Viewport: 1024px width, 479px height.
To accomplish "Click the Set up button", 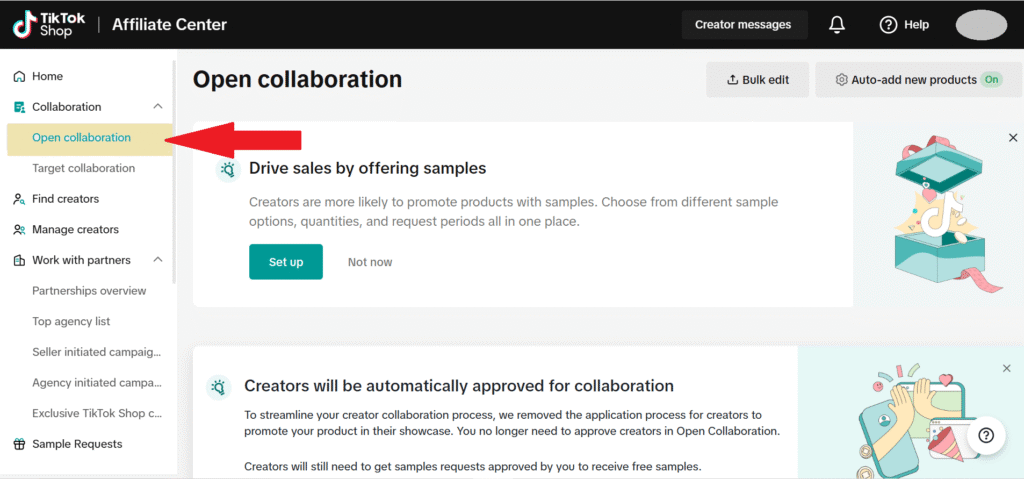I will (x=286, y=262).
